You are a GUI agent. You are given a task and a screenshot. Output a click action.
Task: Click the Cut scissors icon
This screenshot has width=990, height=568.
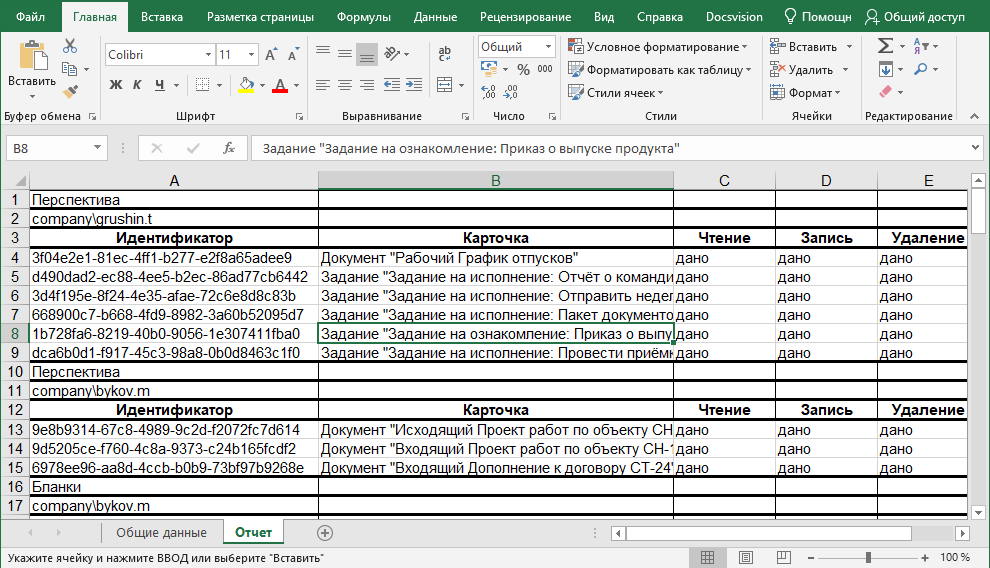69,46
